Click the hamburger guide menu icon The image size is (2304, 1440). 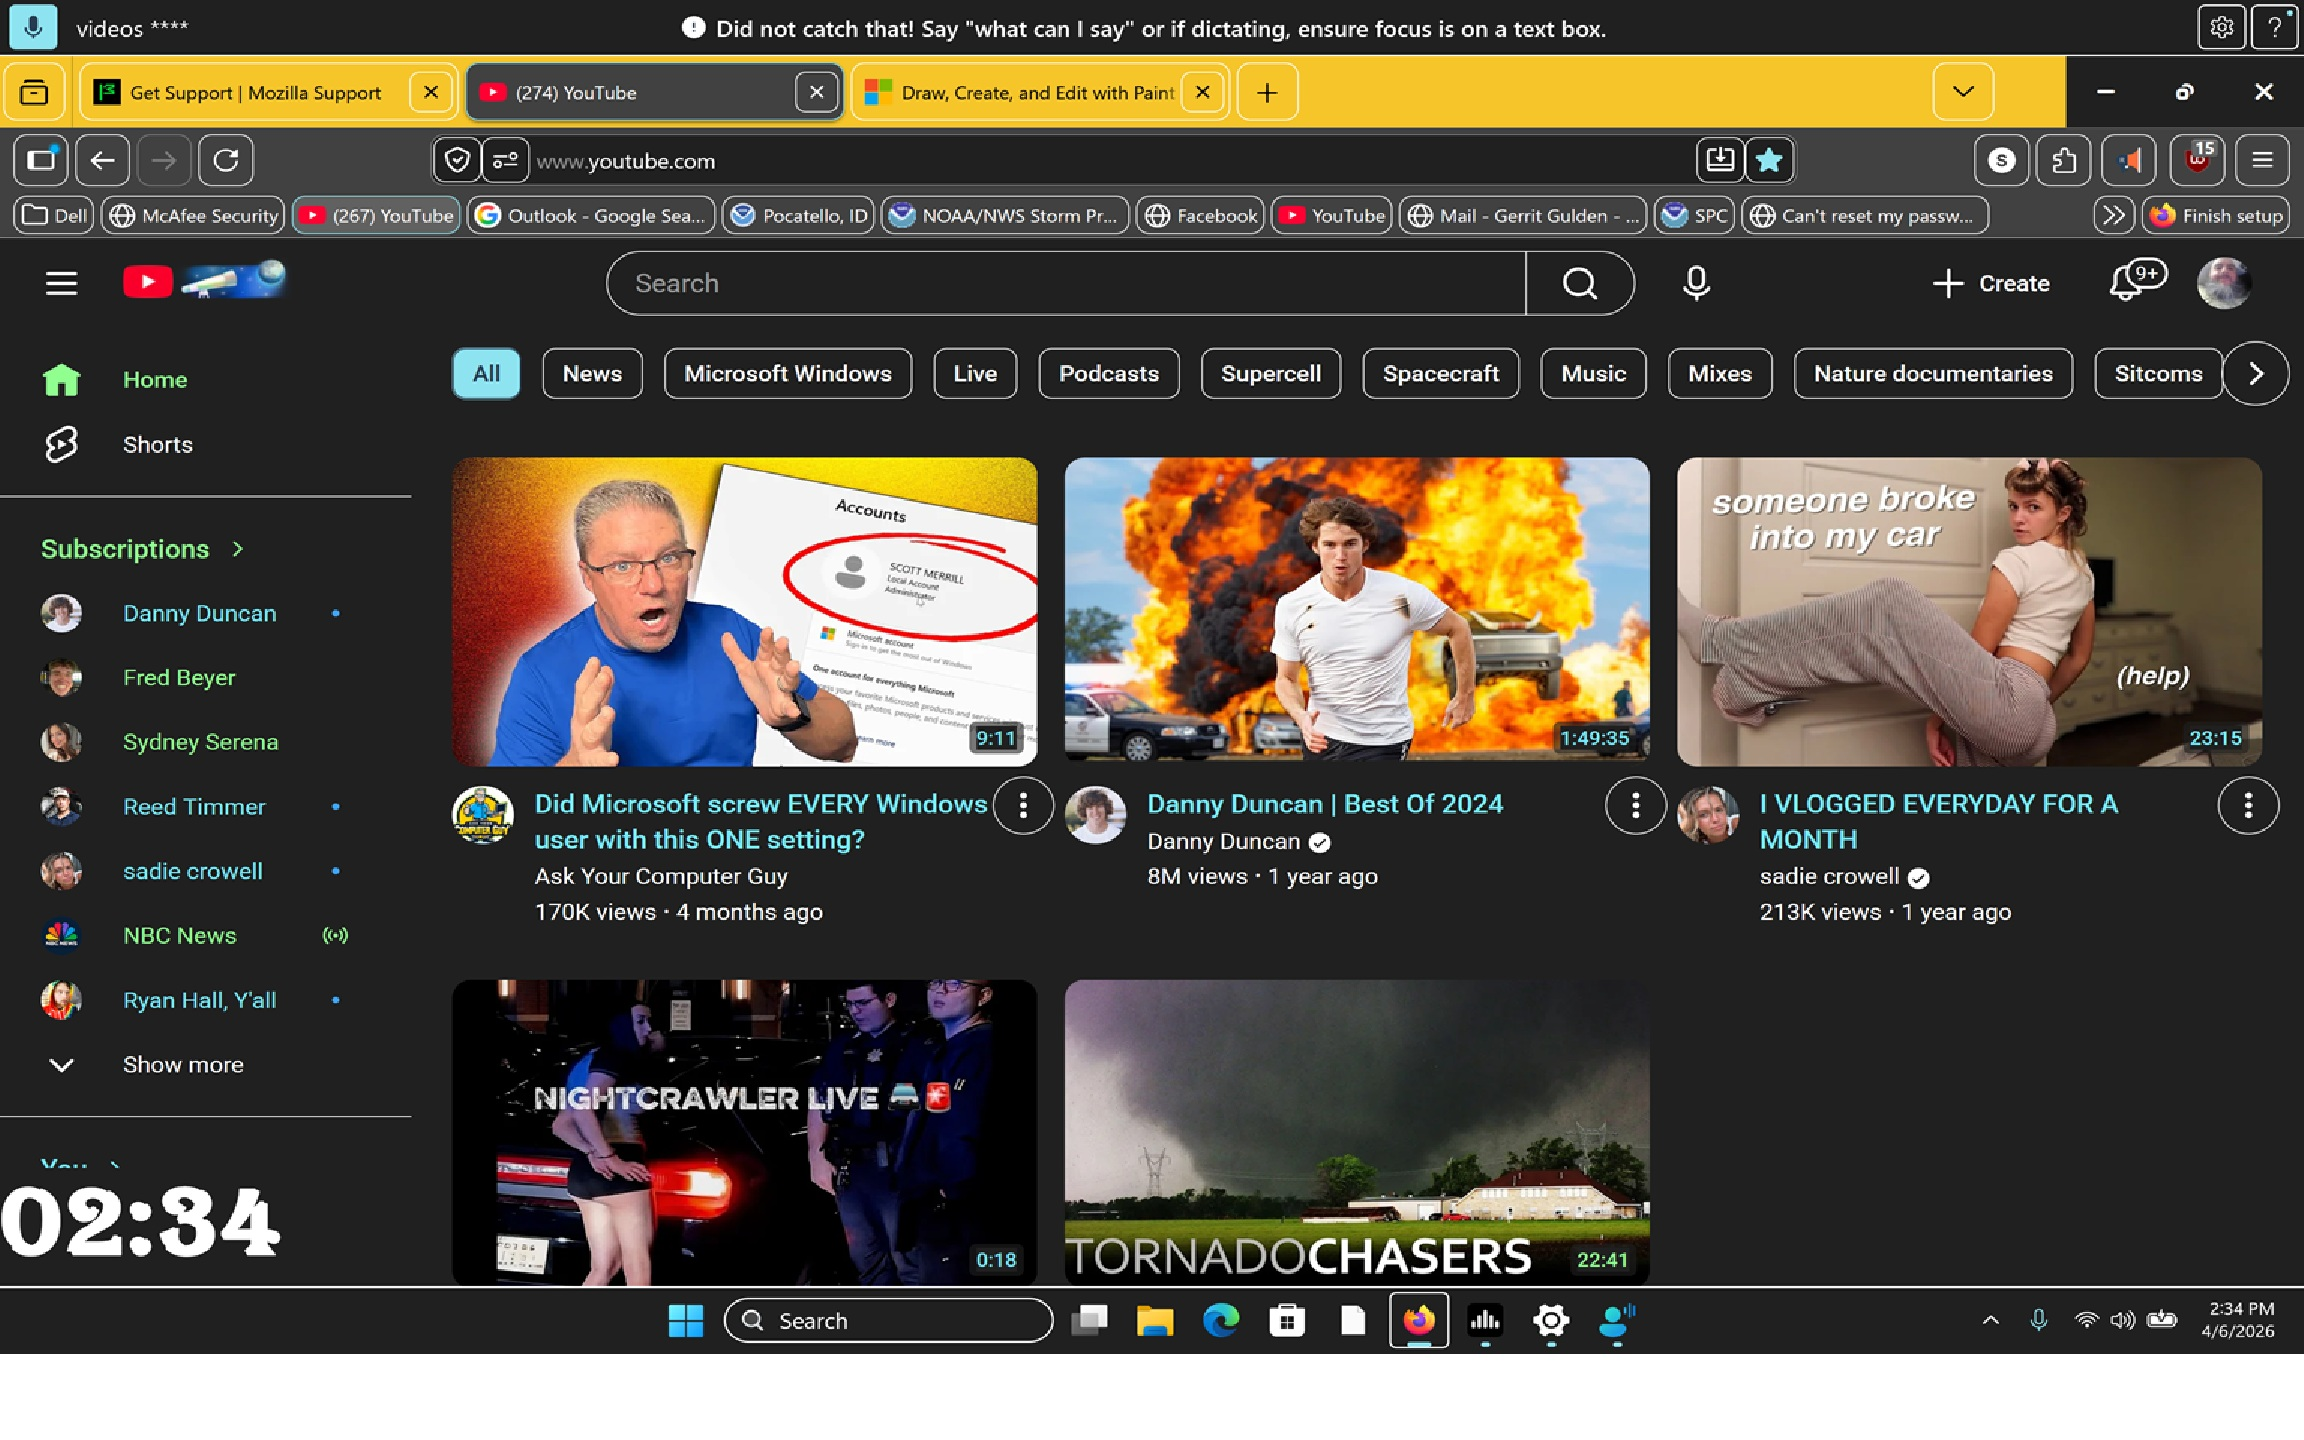[x=61, y=283]
